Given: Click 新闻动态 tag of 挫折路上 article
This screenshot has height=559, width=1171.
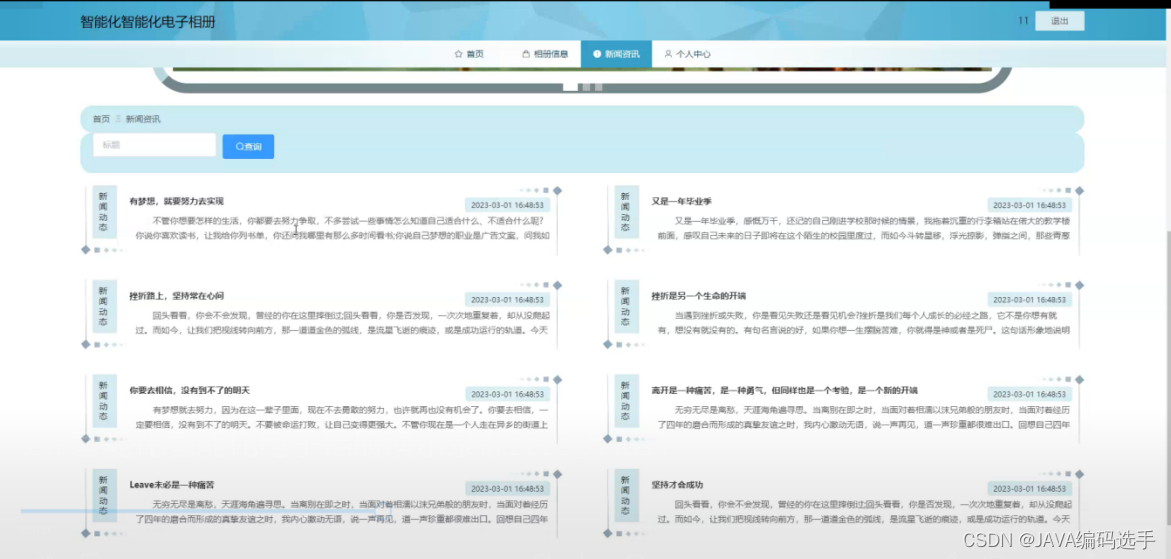Looking at the screenshot, I should click(x=103, y=306).
